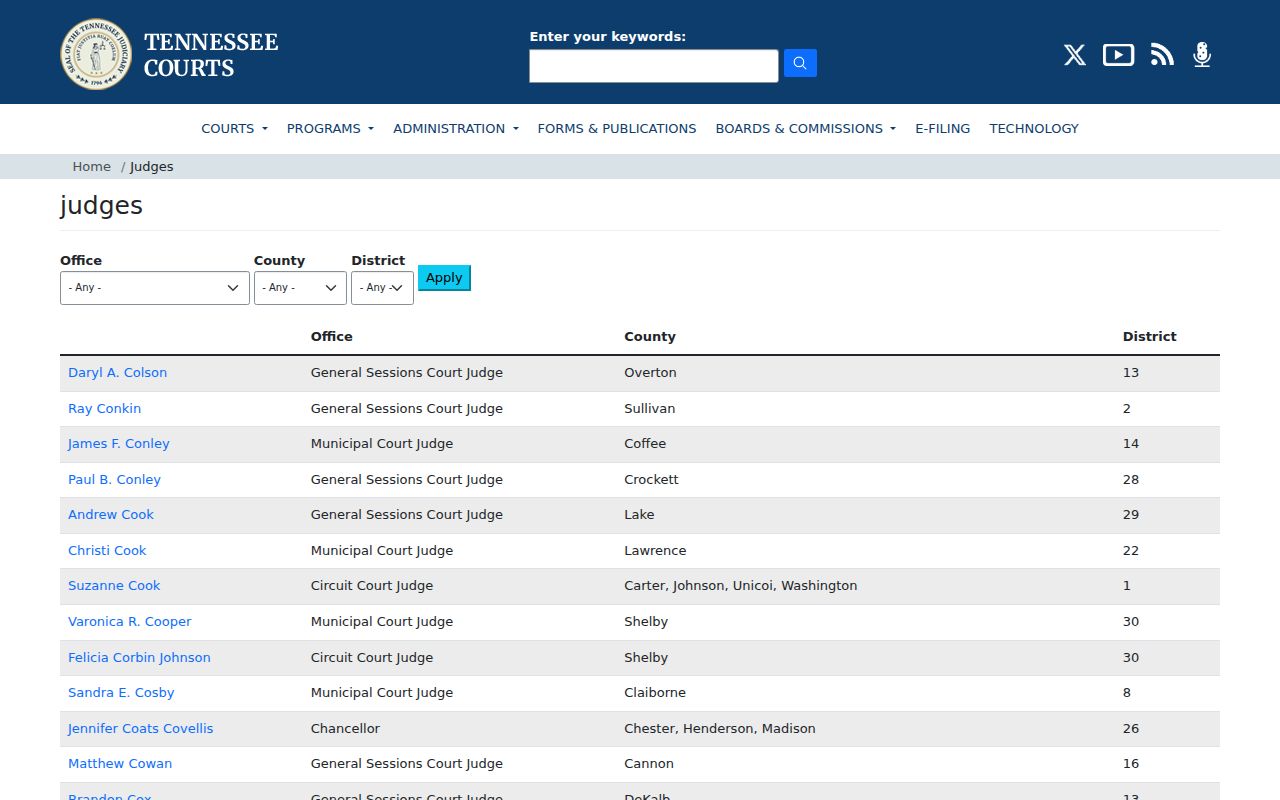The image size is (1280, 800).
Task: Click the 'Chancellor' office cell
Action: click(x=345, y=728)
